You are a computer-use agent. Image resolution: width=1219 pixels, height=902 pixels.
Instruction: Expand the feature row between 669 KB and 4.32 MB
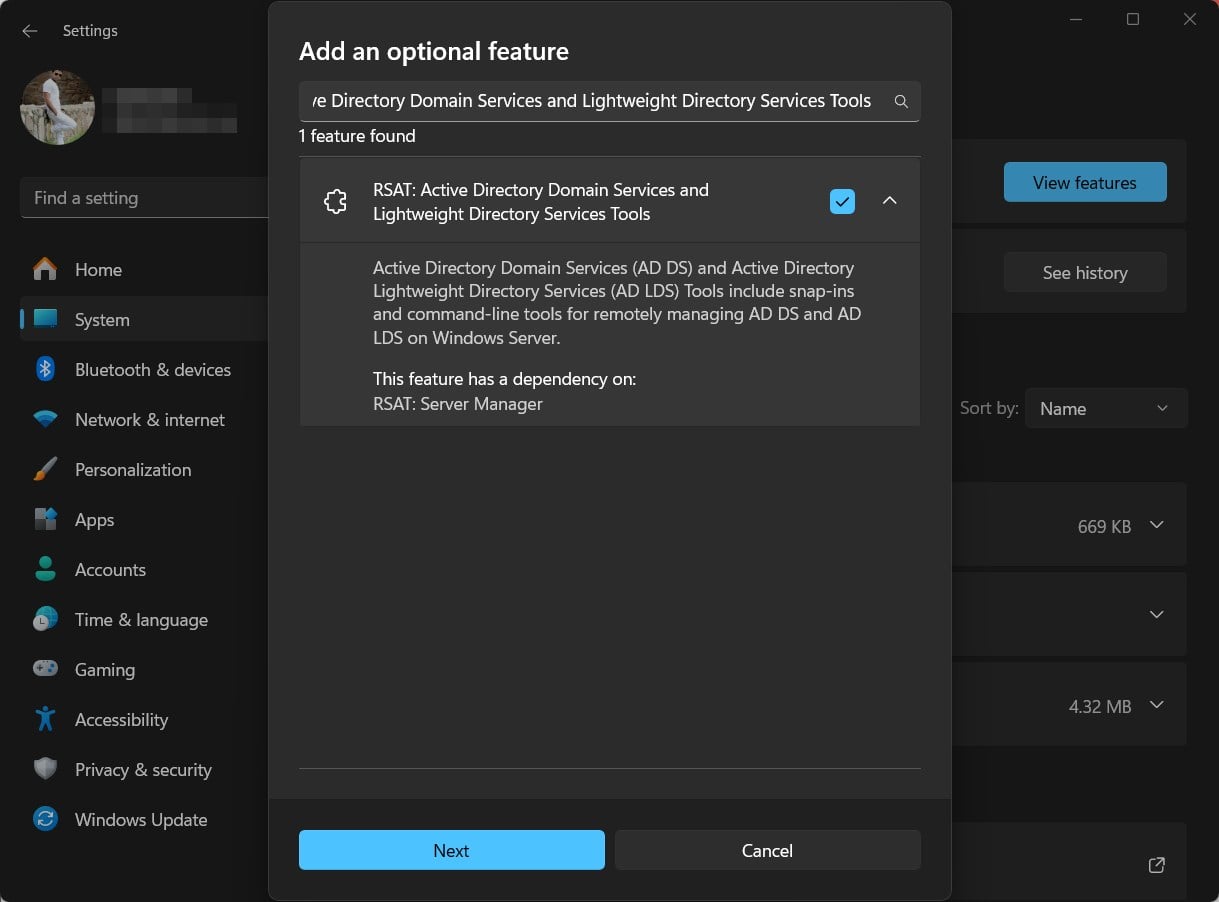1157,614
